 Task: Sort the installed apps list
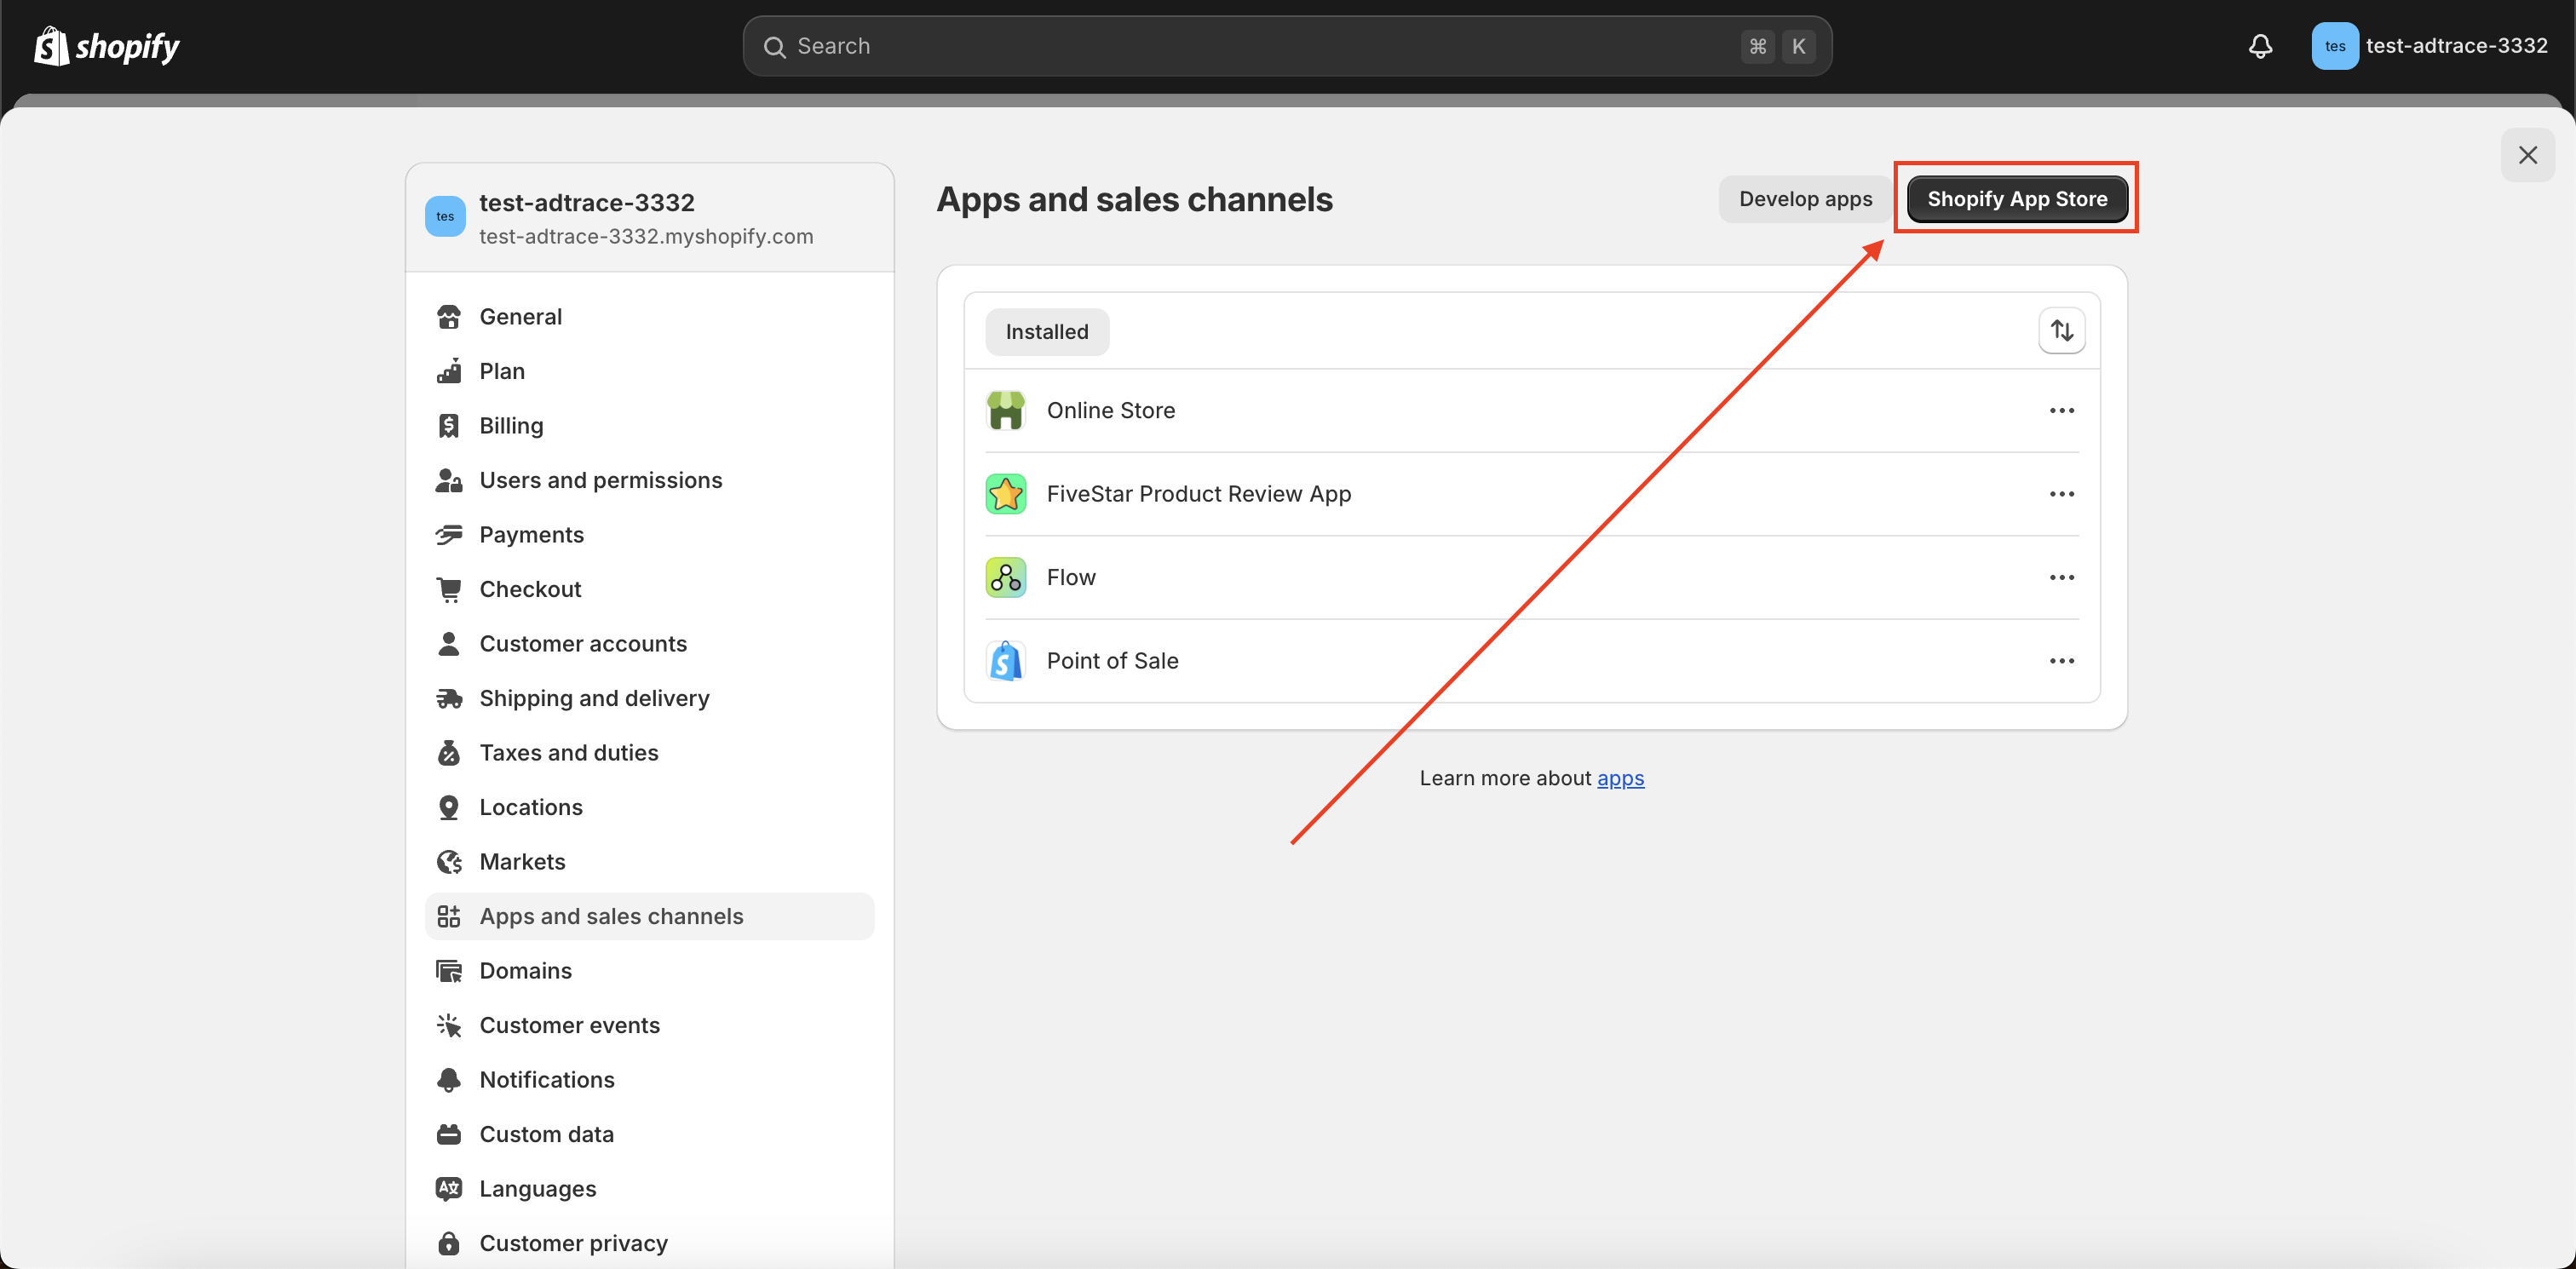[x=2061, y=330]
